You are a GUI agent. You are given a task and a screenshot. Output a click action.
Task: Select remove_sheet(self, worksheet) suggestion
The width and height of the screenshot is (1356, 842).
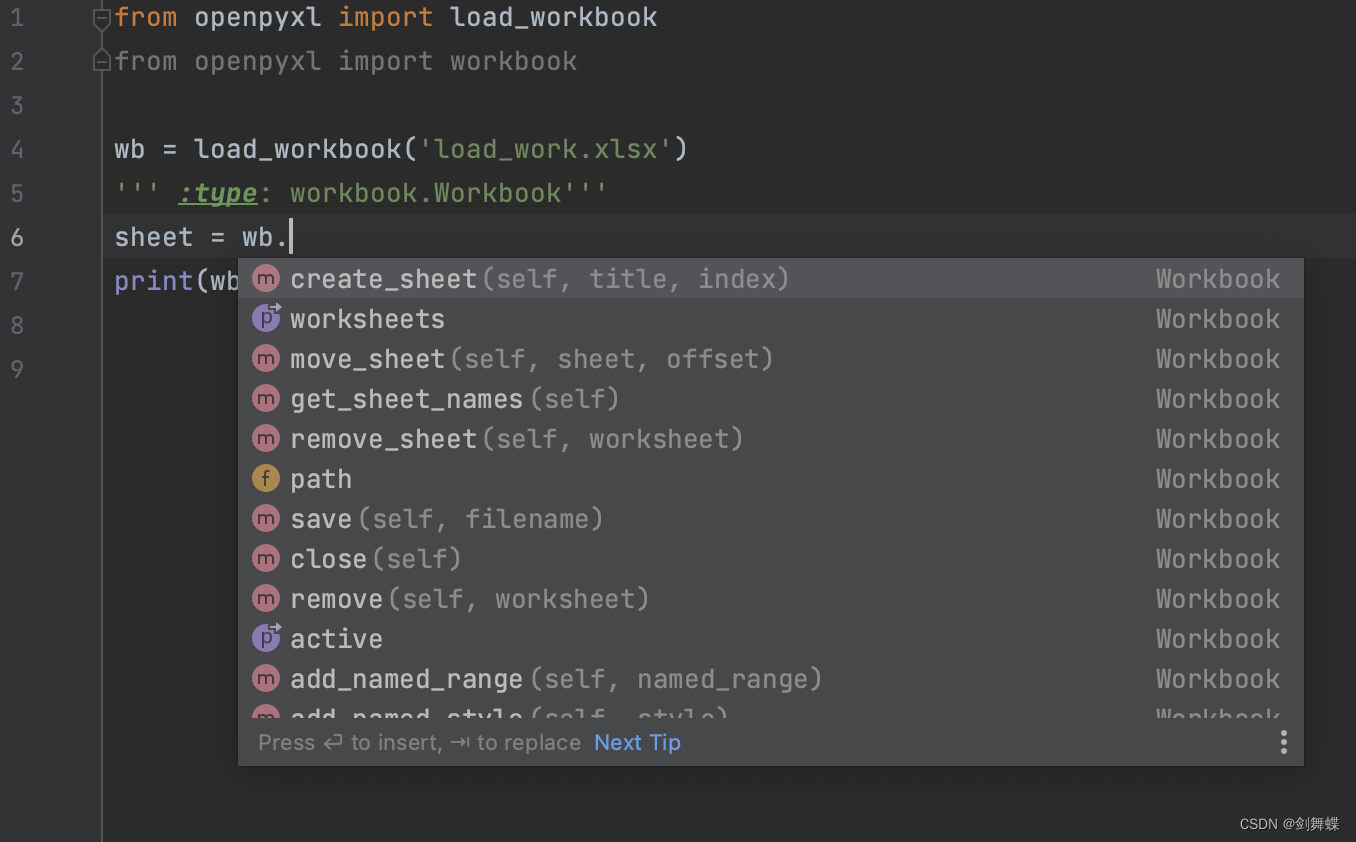[770, 438]
